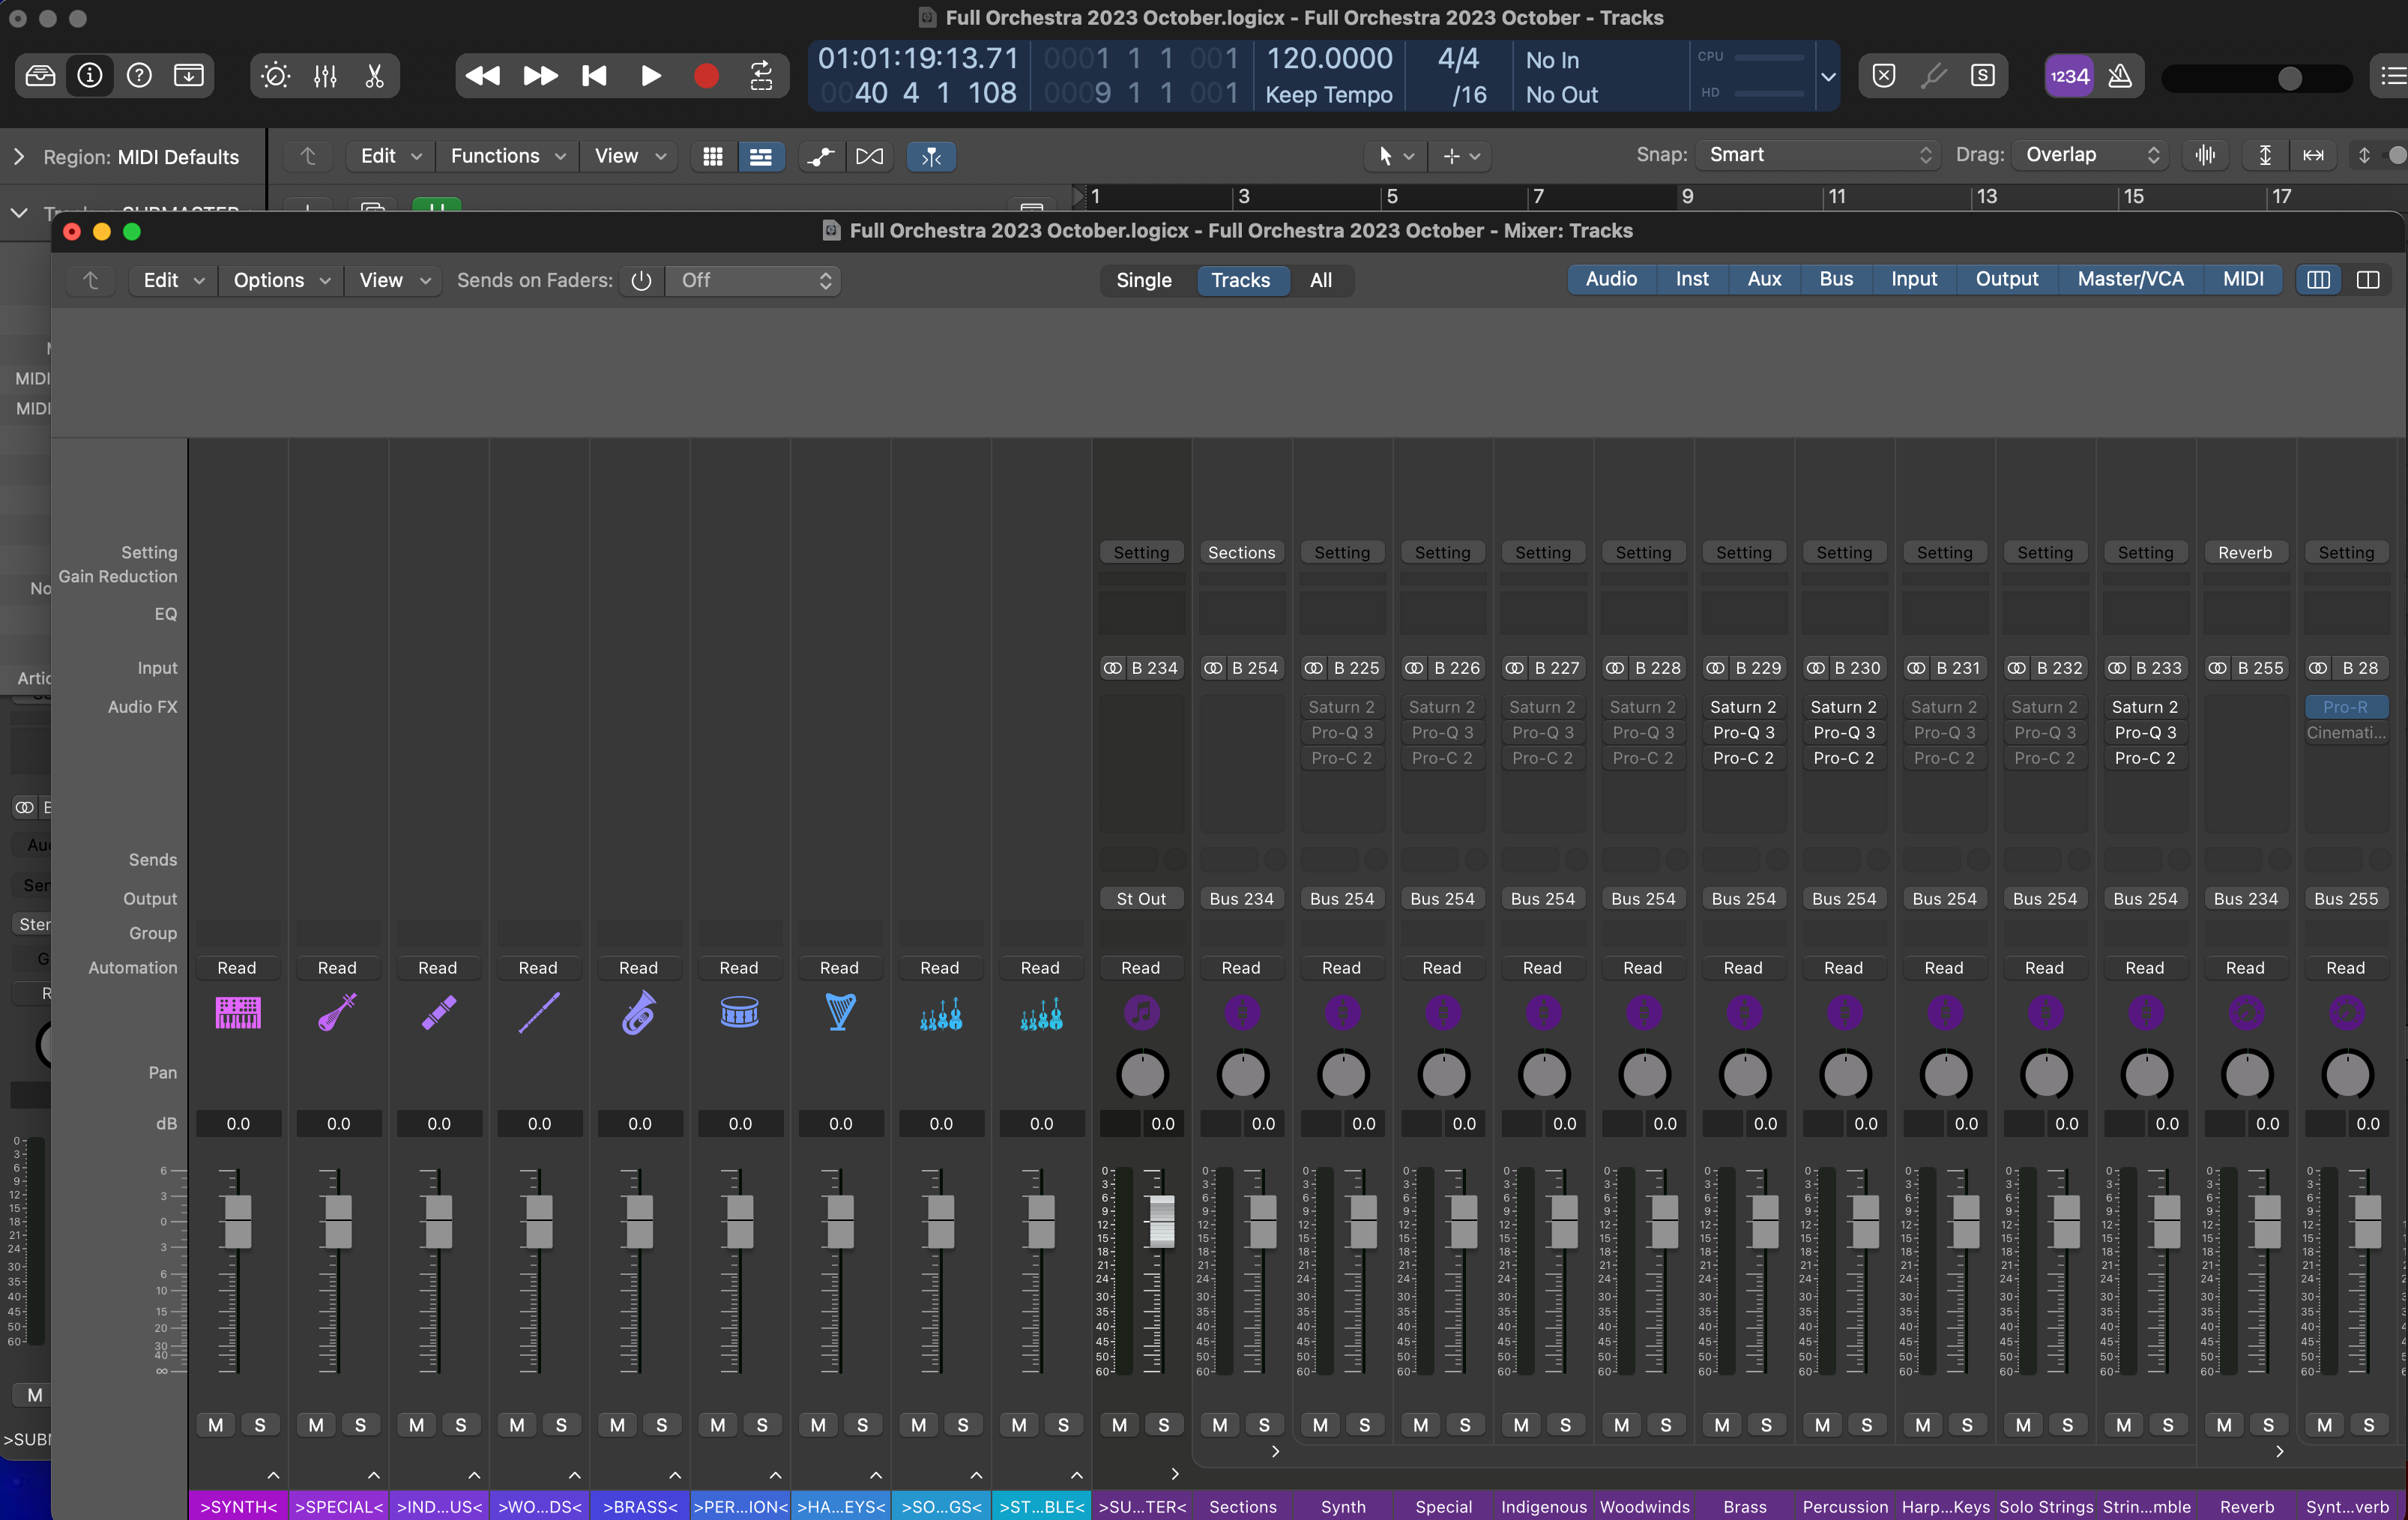Expand the Region MIDI Defaults disclosure triangle
This screenshot has height=1520, width=2408.
(19, 157)
